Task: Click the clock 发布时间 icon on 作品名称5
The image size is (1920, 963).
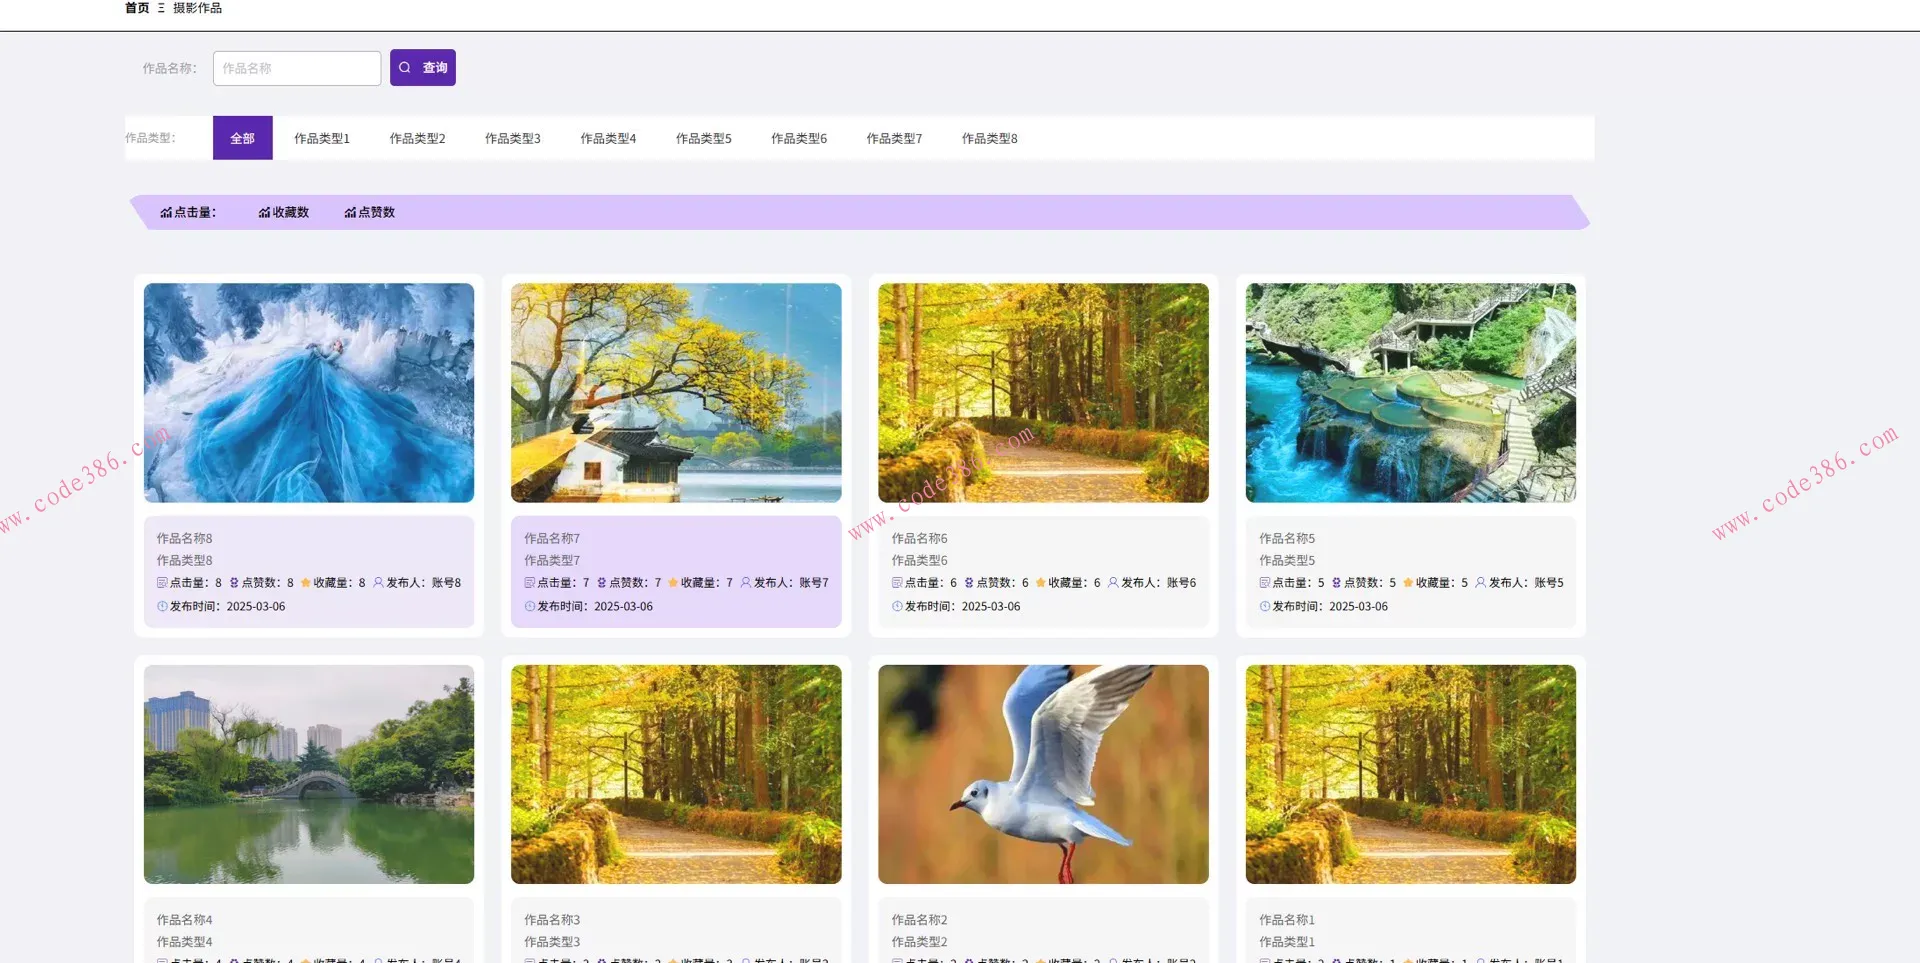Action: 1264,607
